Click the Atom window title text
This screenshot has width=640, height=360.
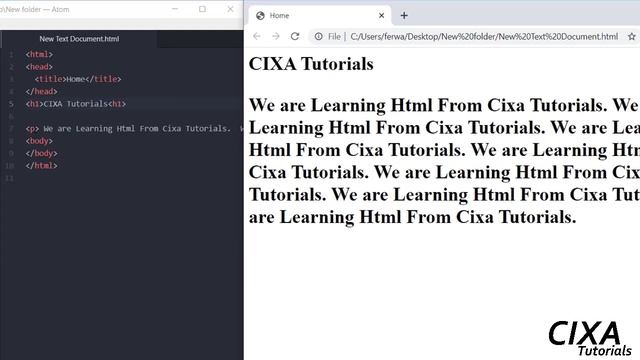[x=35, y=9]
